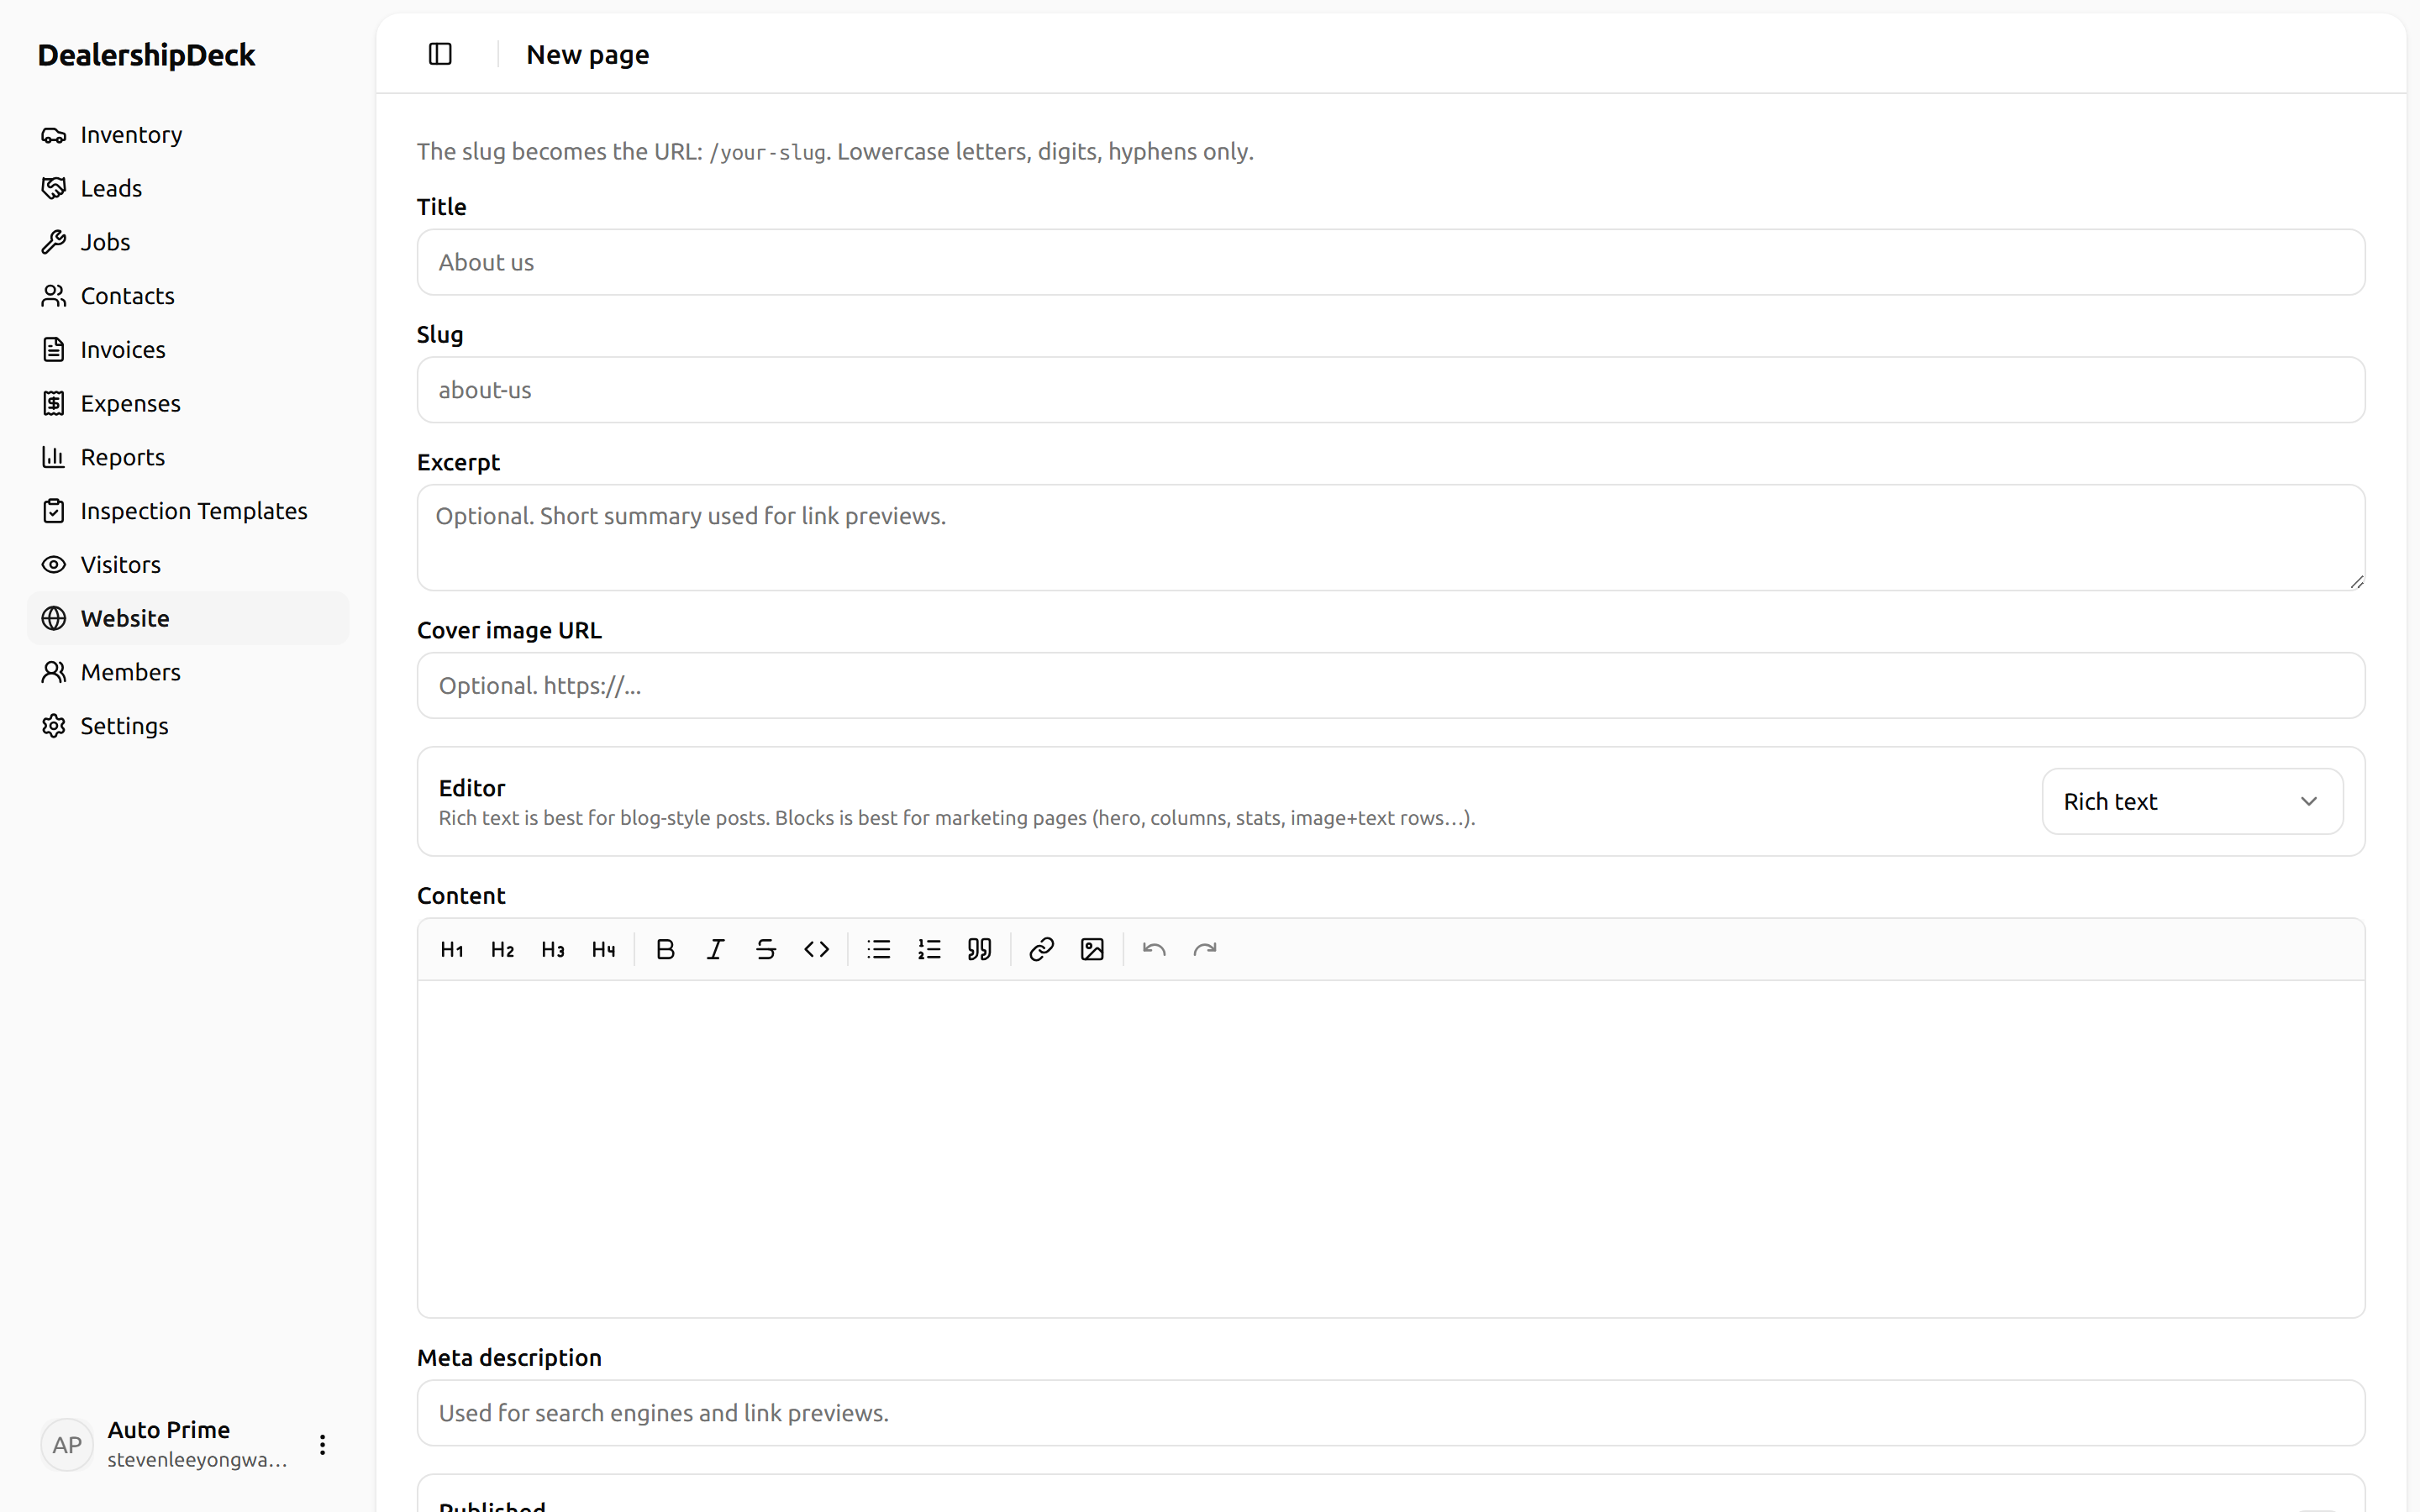Insert a bulleted list
Image resolution: width=2420 pixels, height=1512 pixels.
[x=879, y=949]
